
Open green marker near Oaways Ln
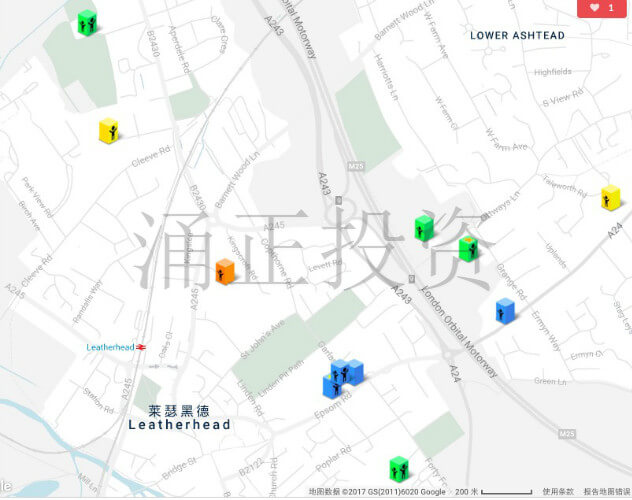tap(424, 228)
